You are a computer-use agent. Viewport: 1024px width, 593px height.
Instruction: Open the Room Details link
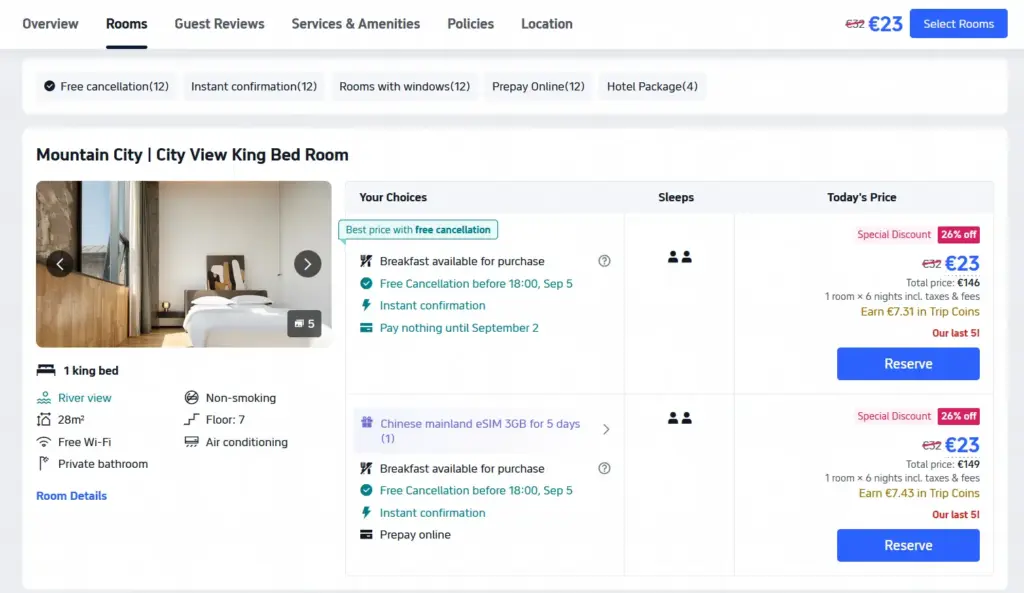(71, 496)
